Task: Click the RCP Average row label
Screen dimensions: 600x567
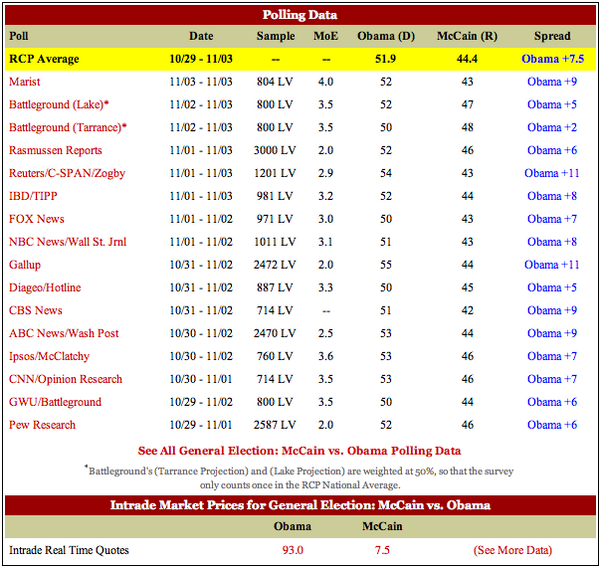Action: [x=44, y=59]
